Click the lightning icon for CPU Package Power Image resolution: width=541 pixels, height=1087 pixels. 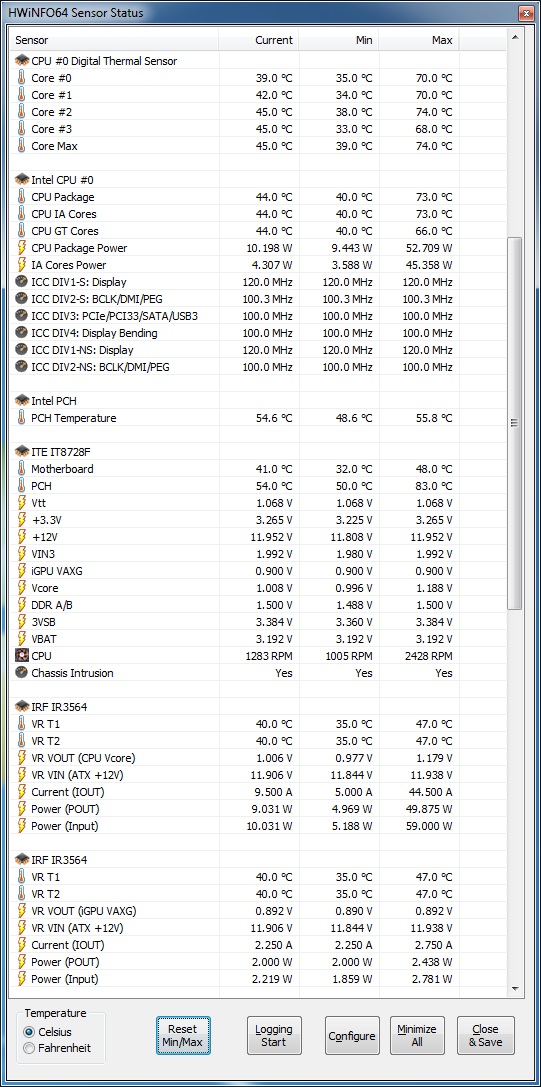coord(22,247)
